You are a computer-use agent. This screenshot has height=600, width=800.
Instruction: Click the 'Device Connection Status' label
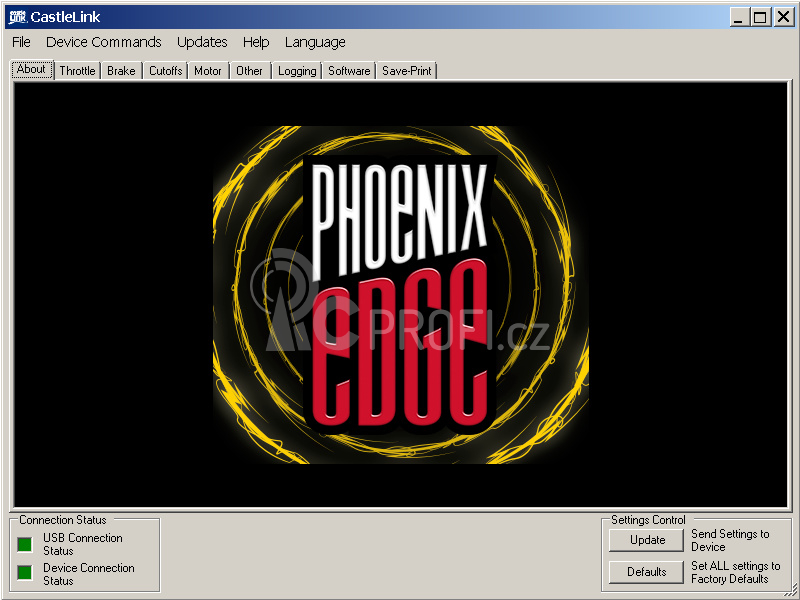89,574
